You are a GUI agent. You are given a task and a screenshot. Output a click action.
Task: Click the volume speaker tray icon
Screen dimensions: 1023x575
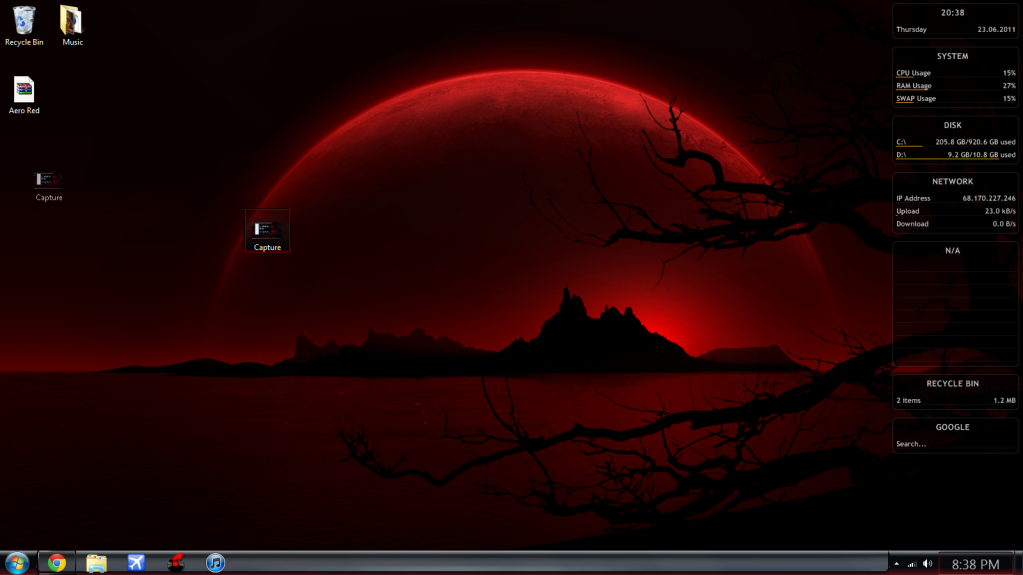point(927,564)
